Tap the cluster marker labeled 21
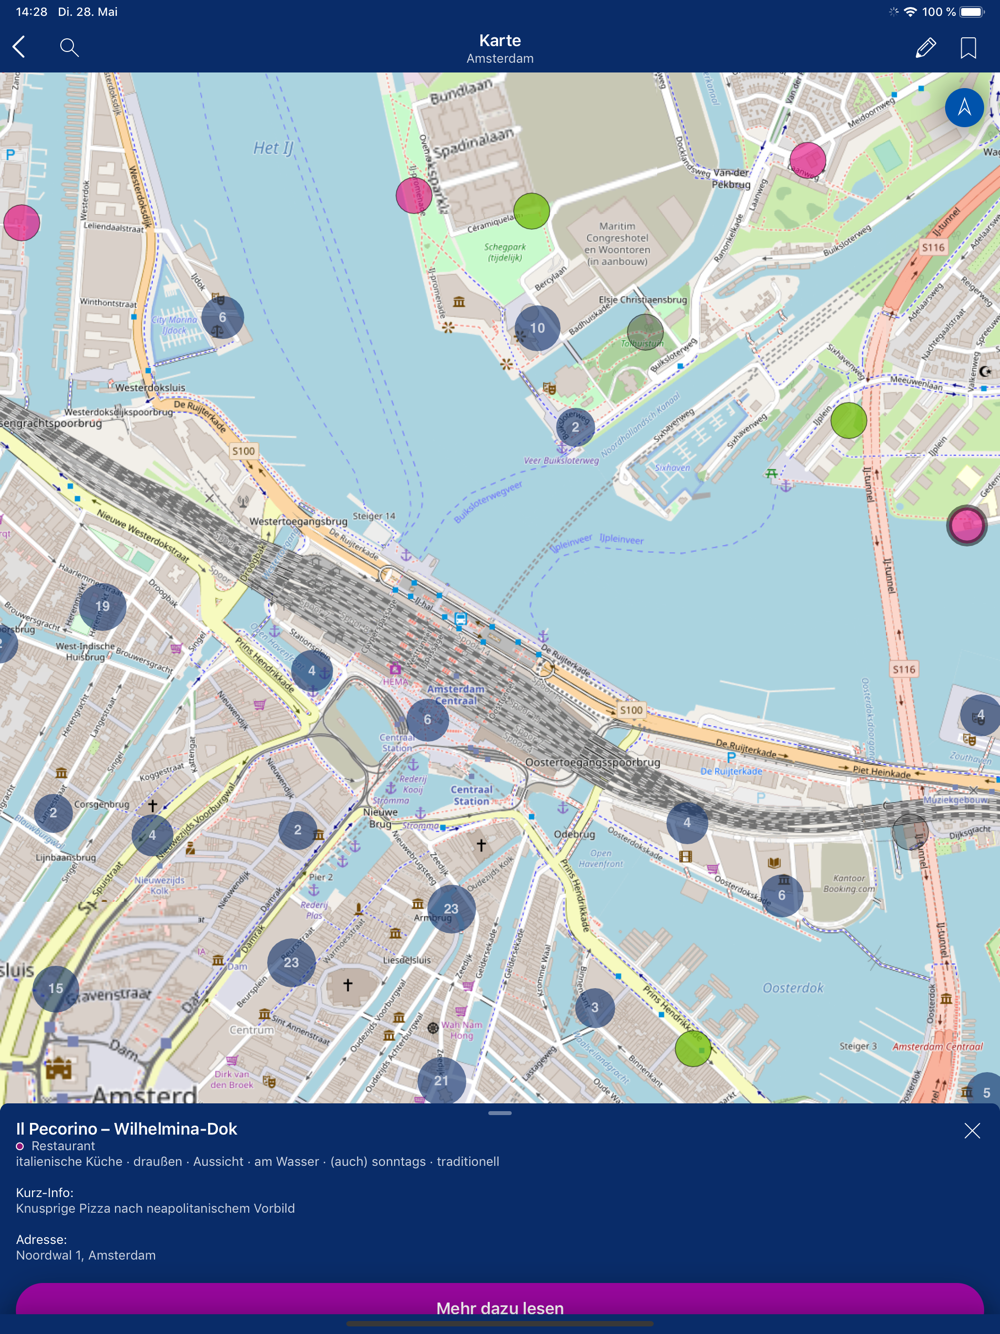1000x1334 pixels. tap(441, 1080)
